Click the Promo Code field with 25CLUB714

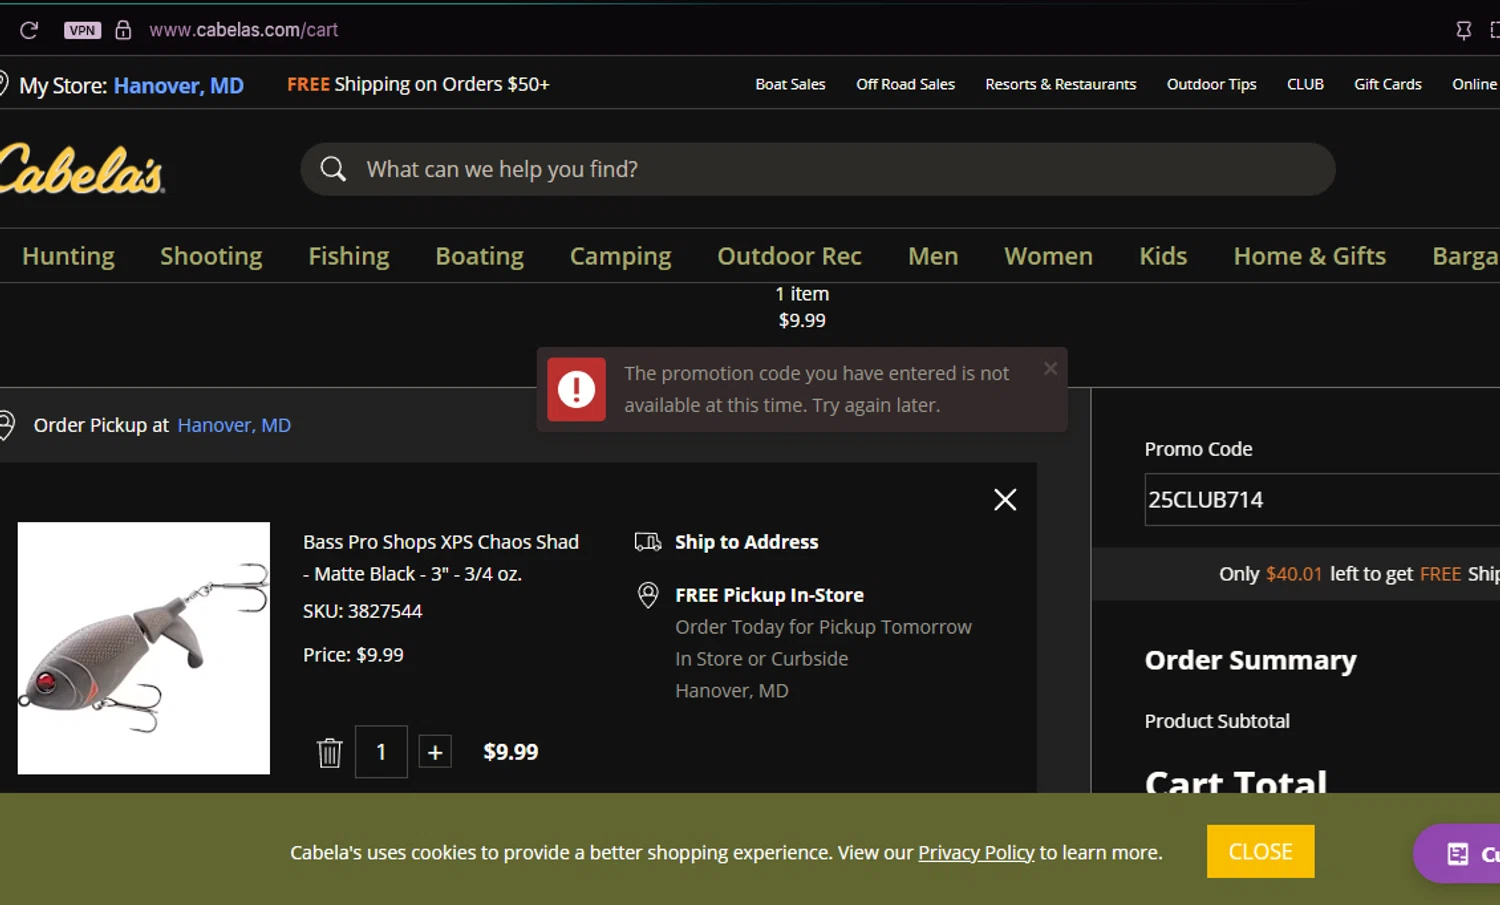coord(1322,500)
